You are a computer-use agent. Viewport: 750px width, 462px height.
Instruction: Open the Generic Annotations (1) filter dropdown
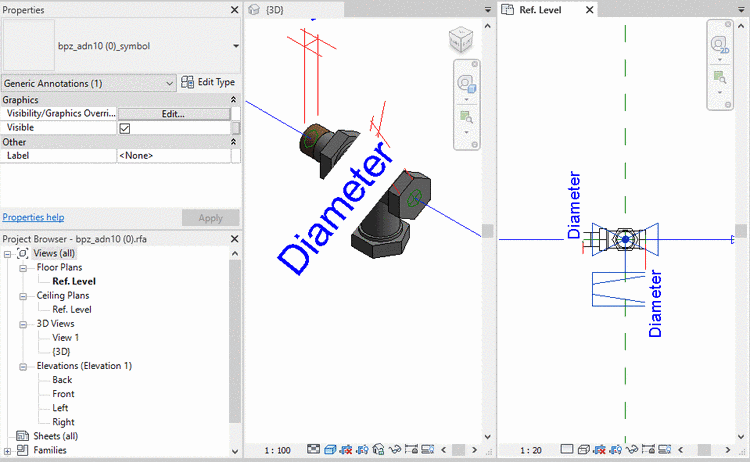click(88, 83)
